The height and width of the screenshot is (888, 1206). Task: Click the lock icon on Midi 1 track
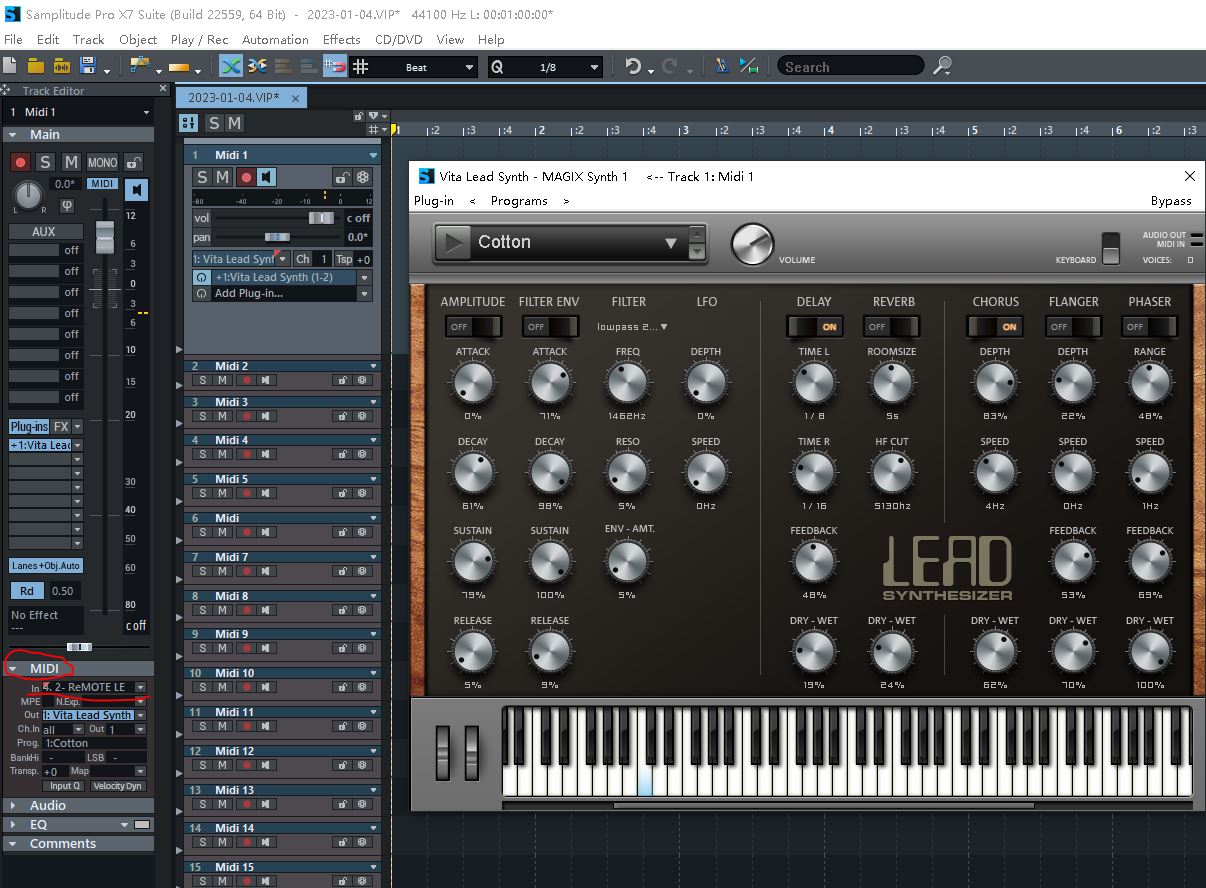point(343,177)
